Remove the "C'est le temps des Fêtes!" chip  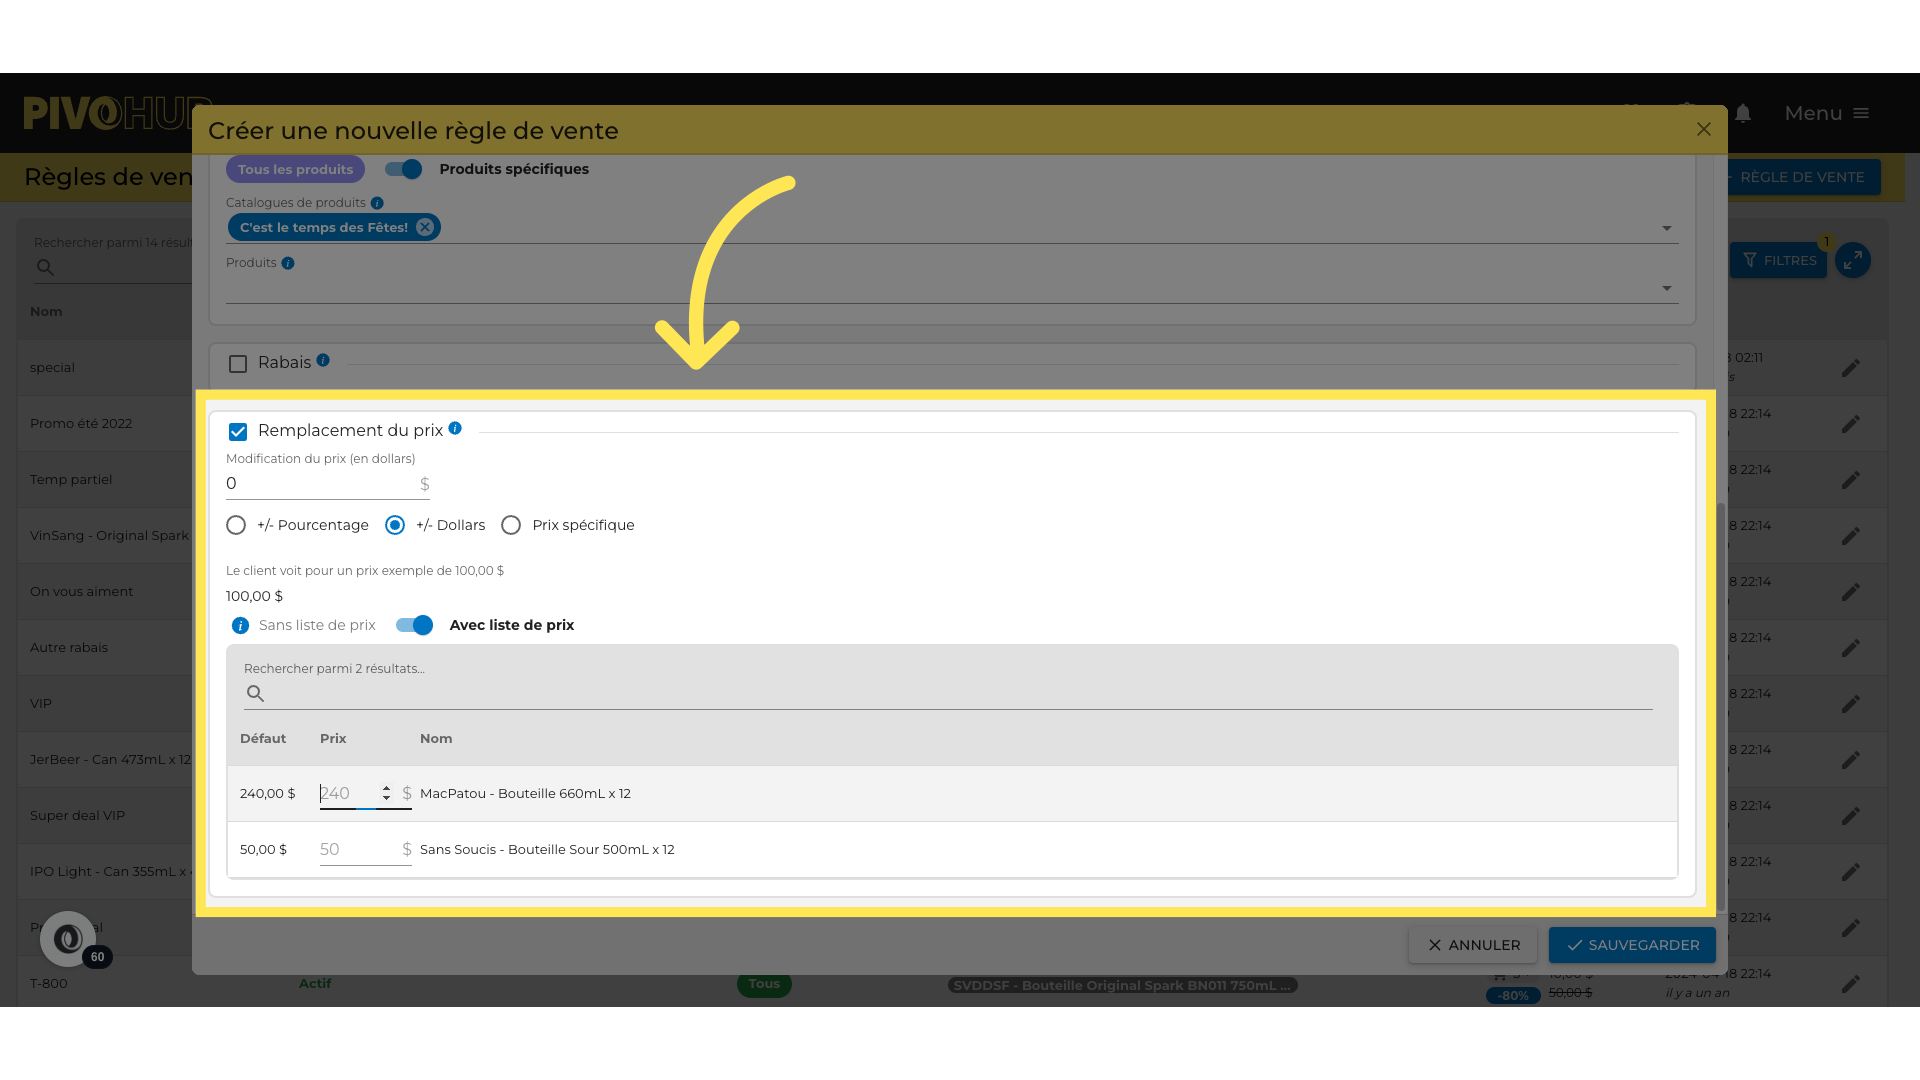point(425,227)
